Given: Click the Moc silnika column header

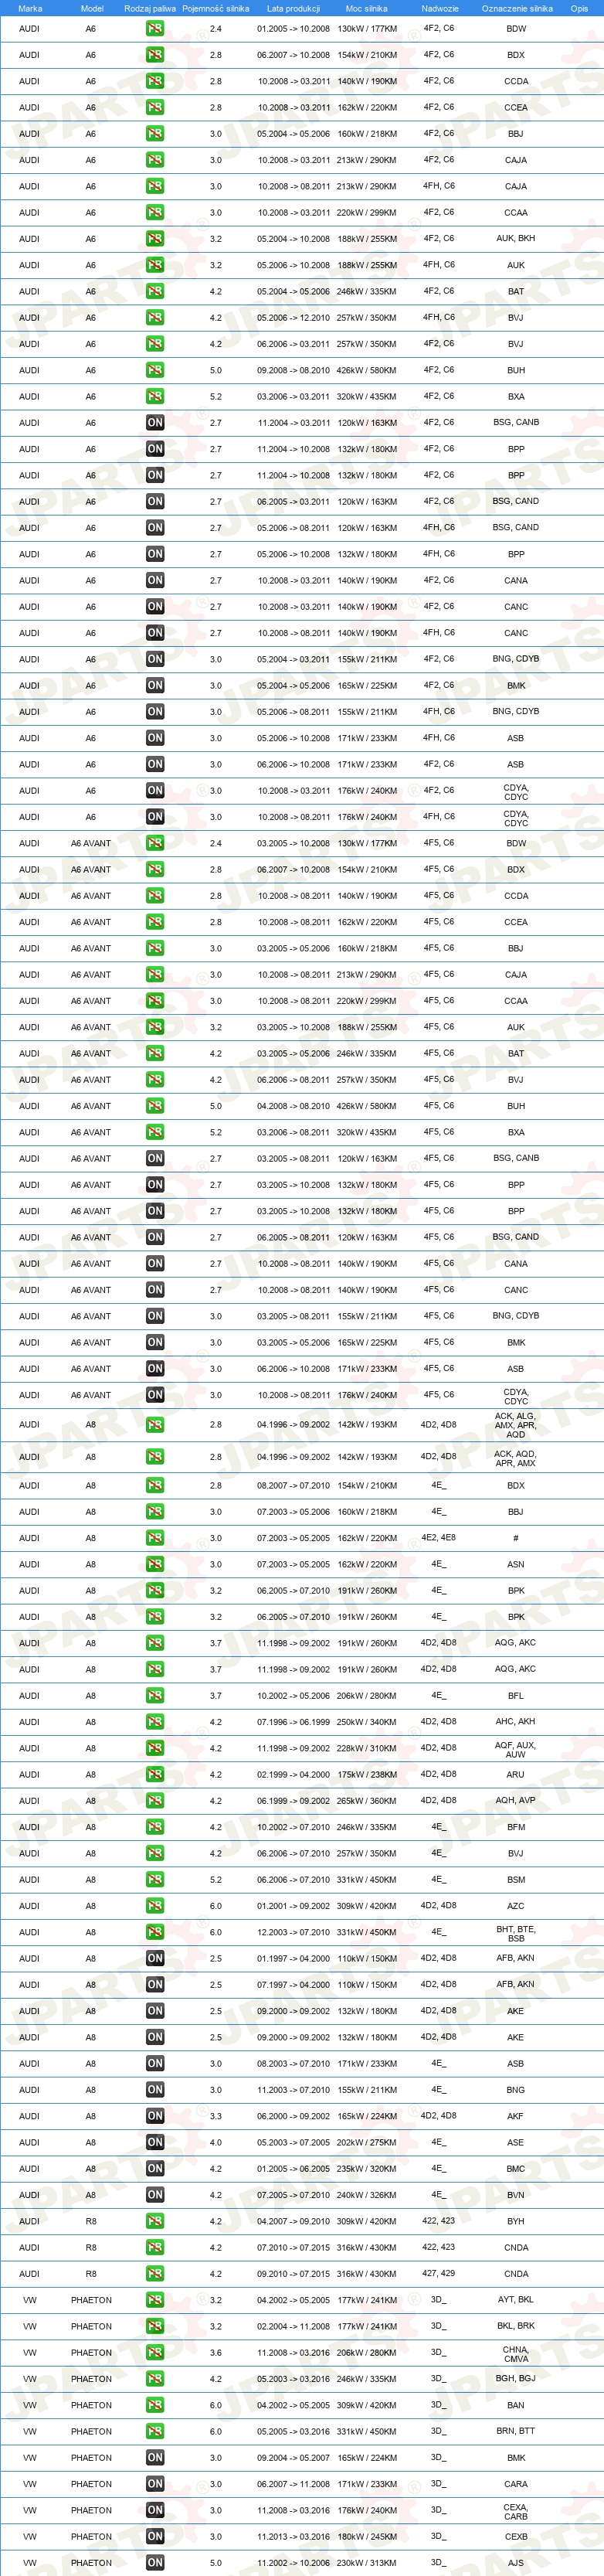Looking at the screenshot, I should click(x=366, y=8).
